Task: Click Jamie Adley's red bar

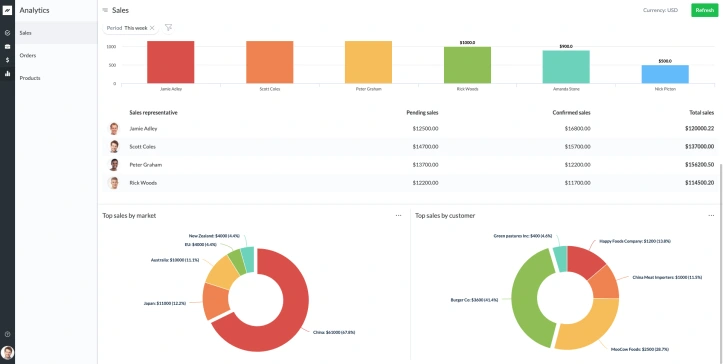Action: 171,62
